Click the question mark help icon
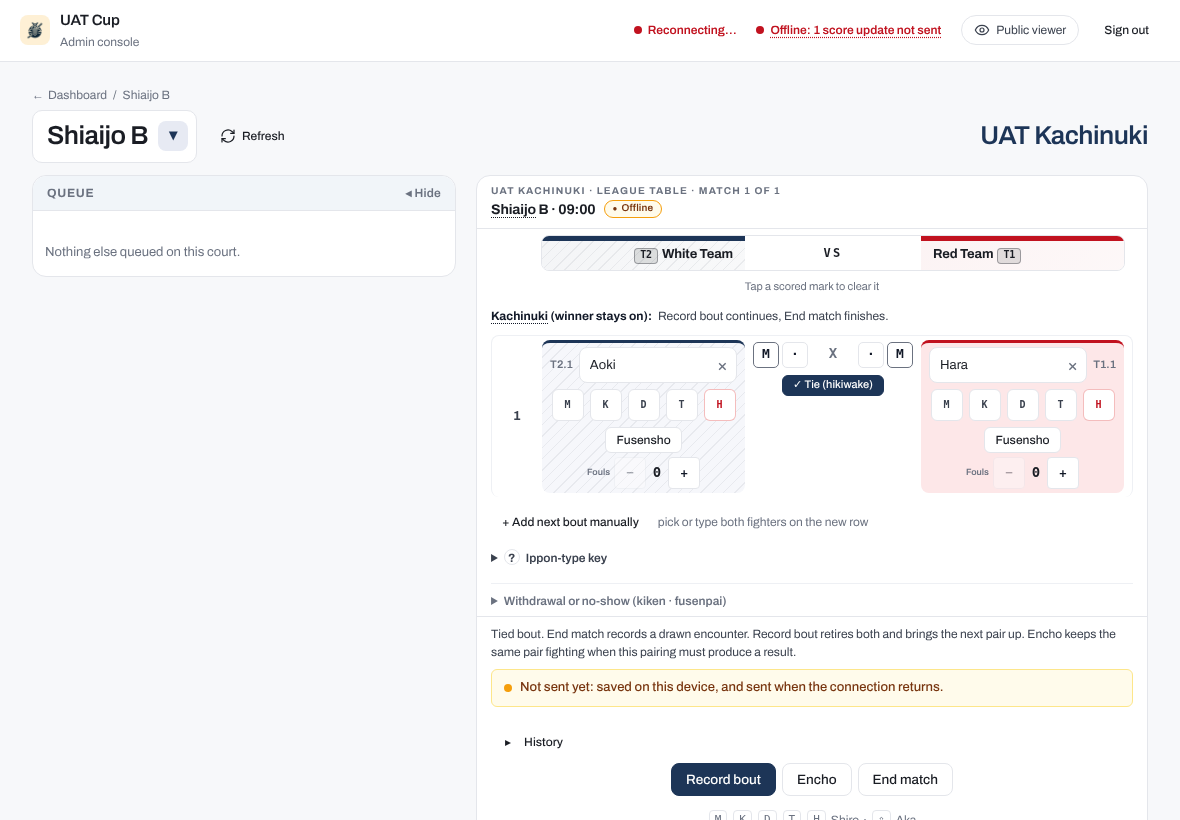Screen dimensions: 1180x820 point(512,558)
